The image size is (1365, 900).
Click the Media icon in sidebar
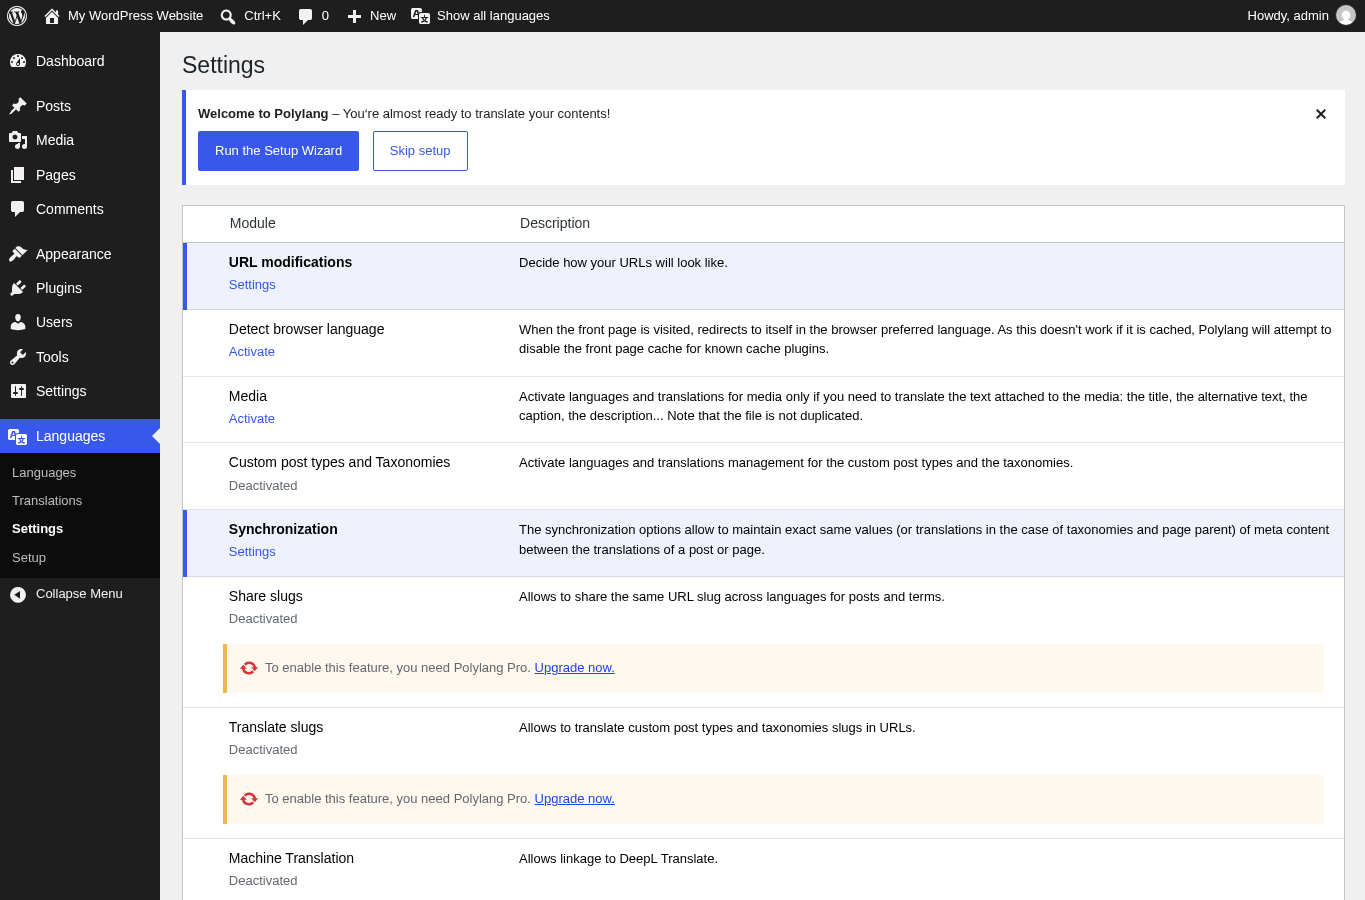pyautogui.click(x=18, y=140)
